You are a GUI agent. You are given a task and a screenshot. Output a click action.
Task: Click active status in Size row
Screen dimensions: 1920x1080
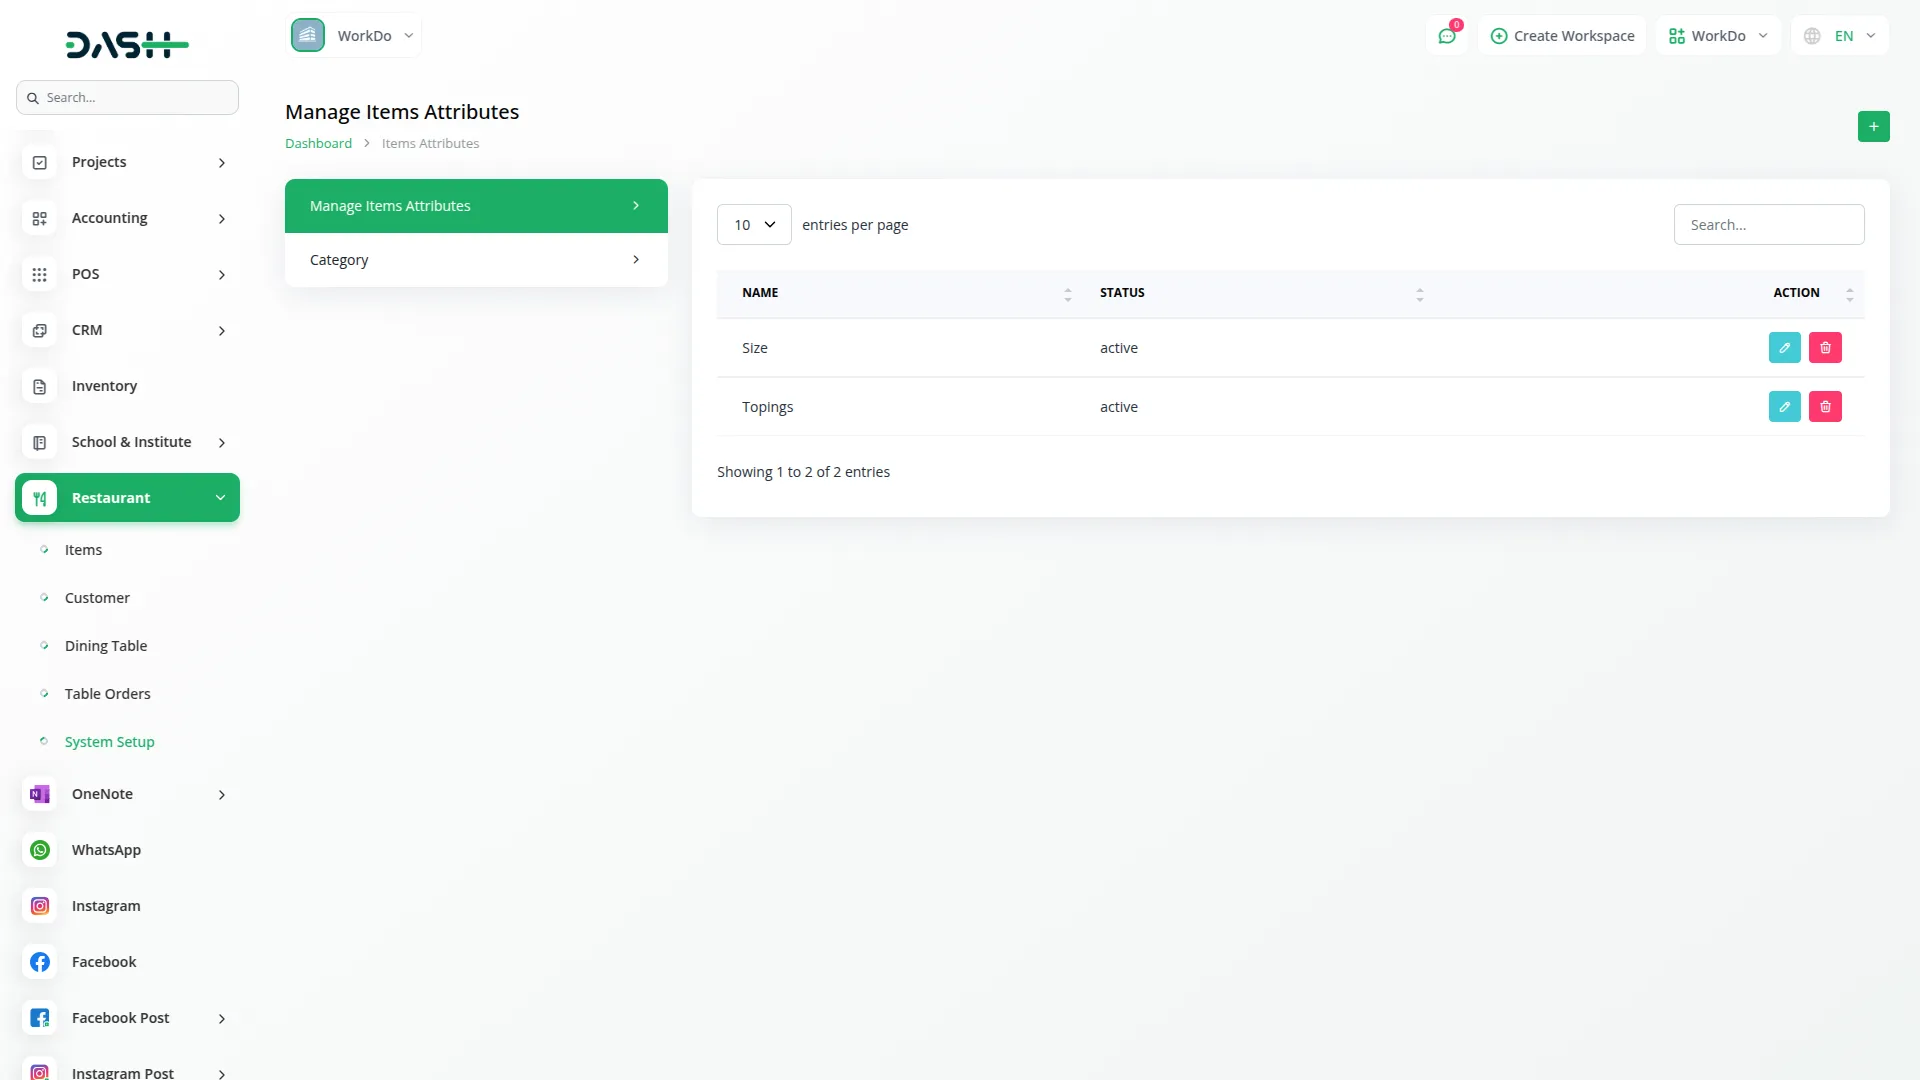(1118, 348)
